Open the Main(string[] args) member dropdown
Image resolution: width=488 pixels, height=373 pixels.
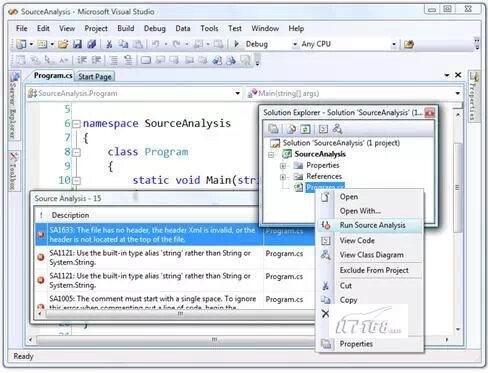458,93
